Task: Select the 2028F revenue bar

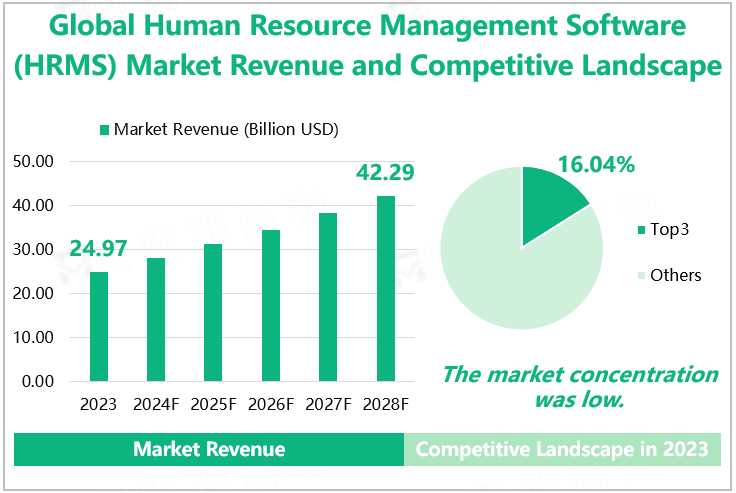Action: [385, 288]
